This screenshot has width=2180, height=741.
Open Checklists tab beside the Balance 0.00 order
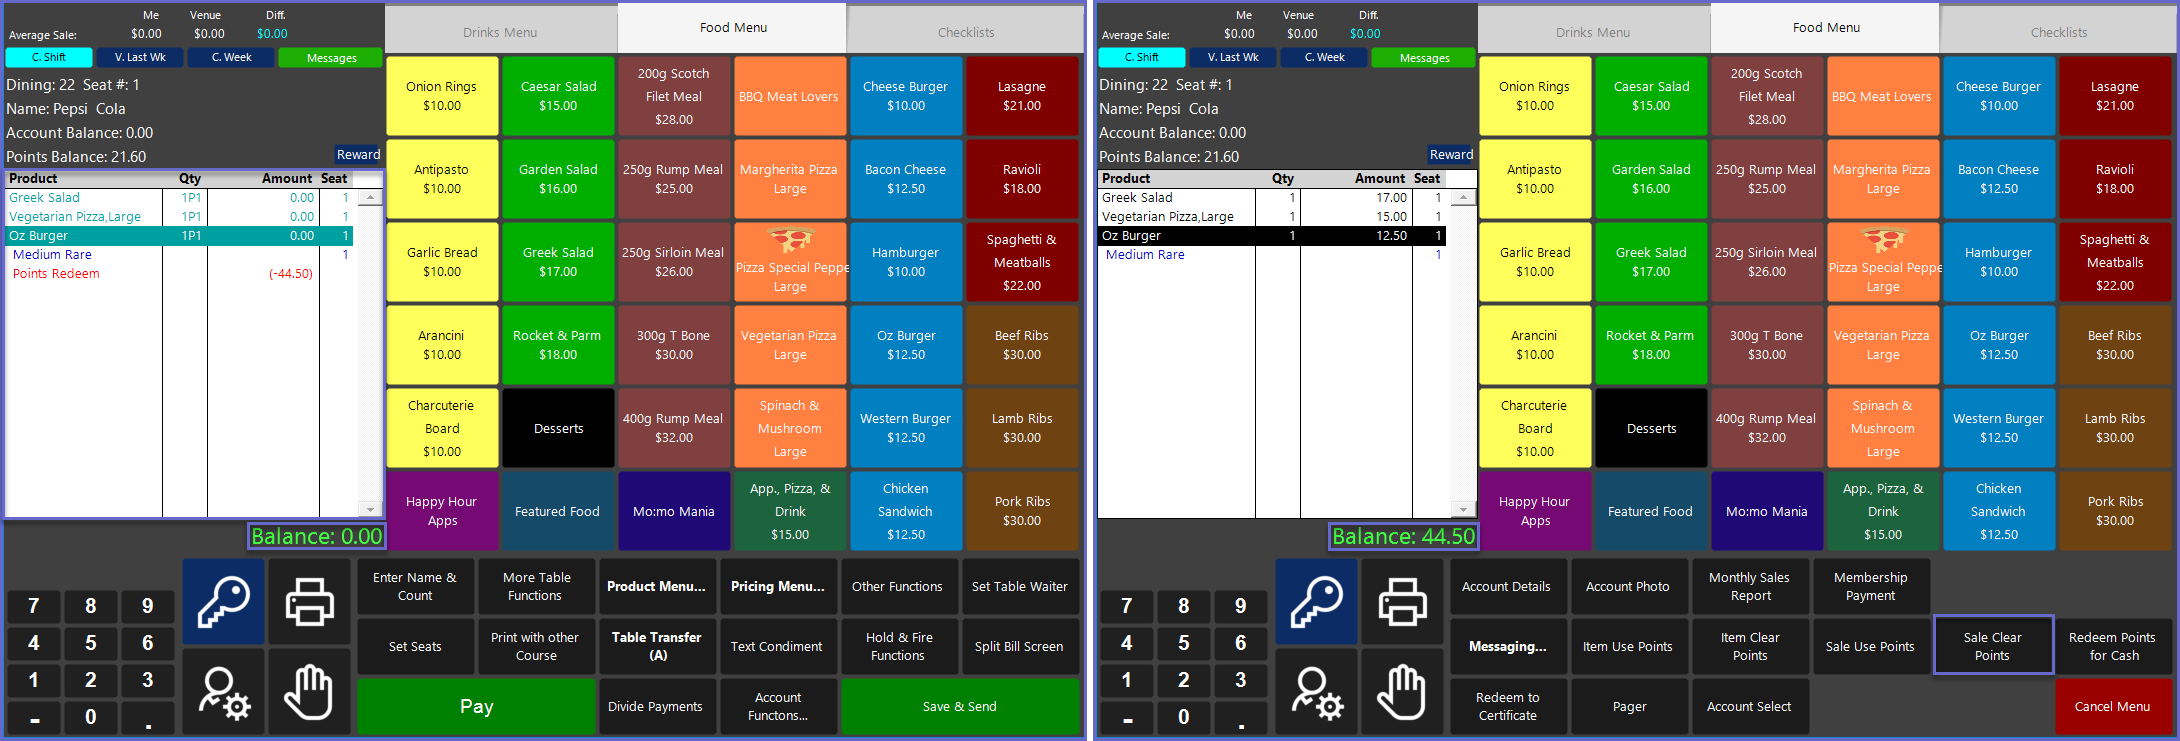click(x=965, y=32)
